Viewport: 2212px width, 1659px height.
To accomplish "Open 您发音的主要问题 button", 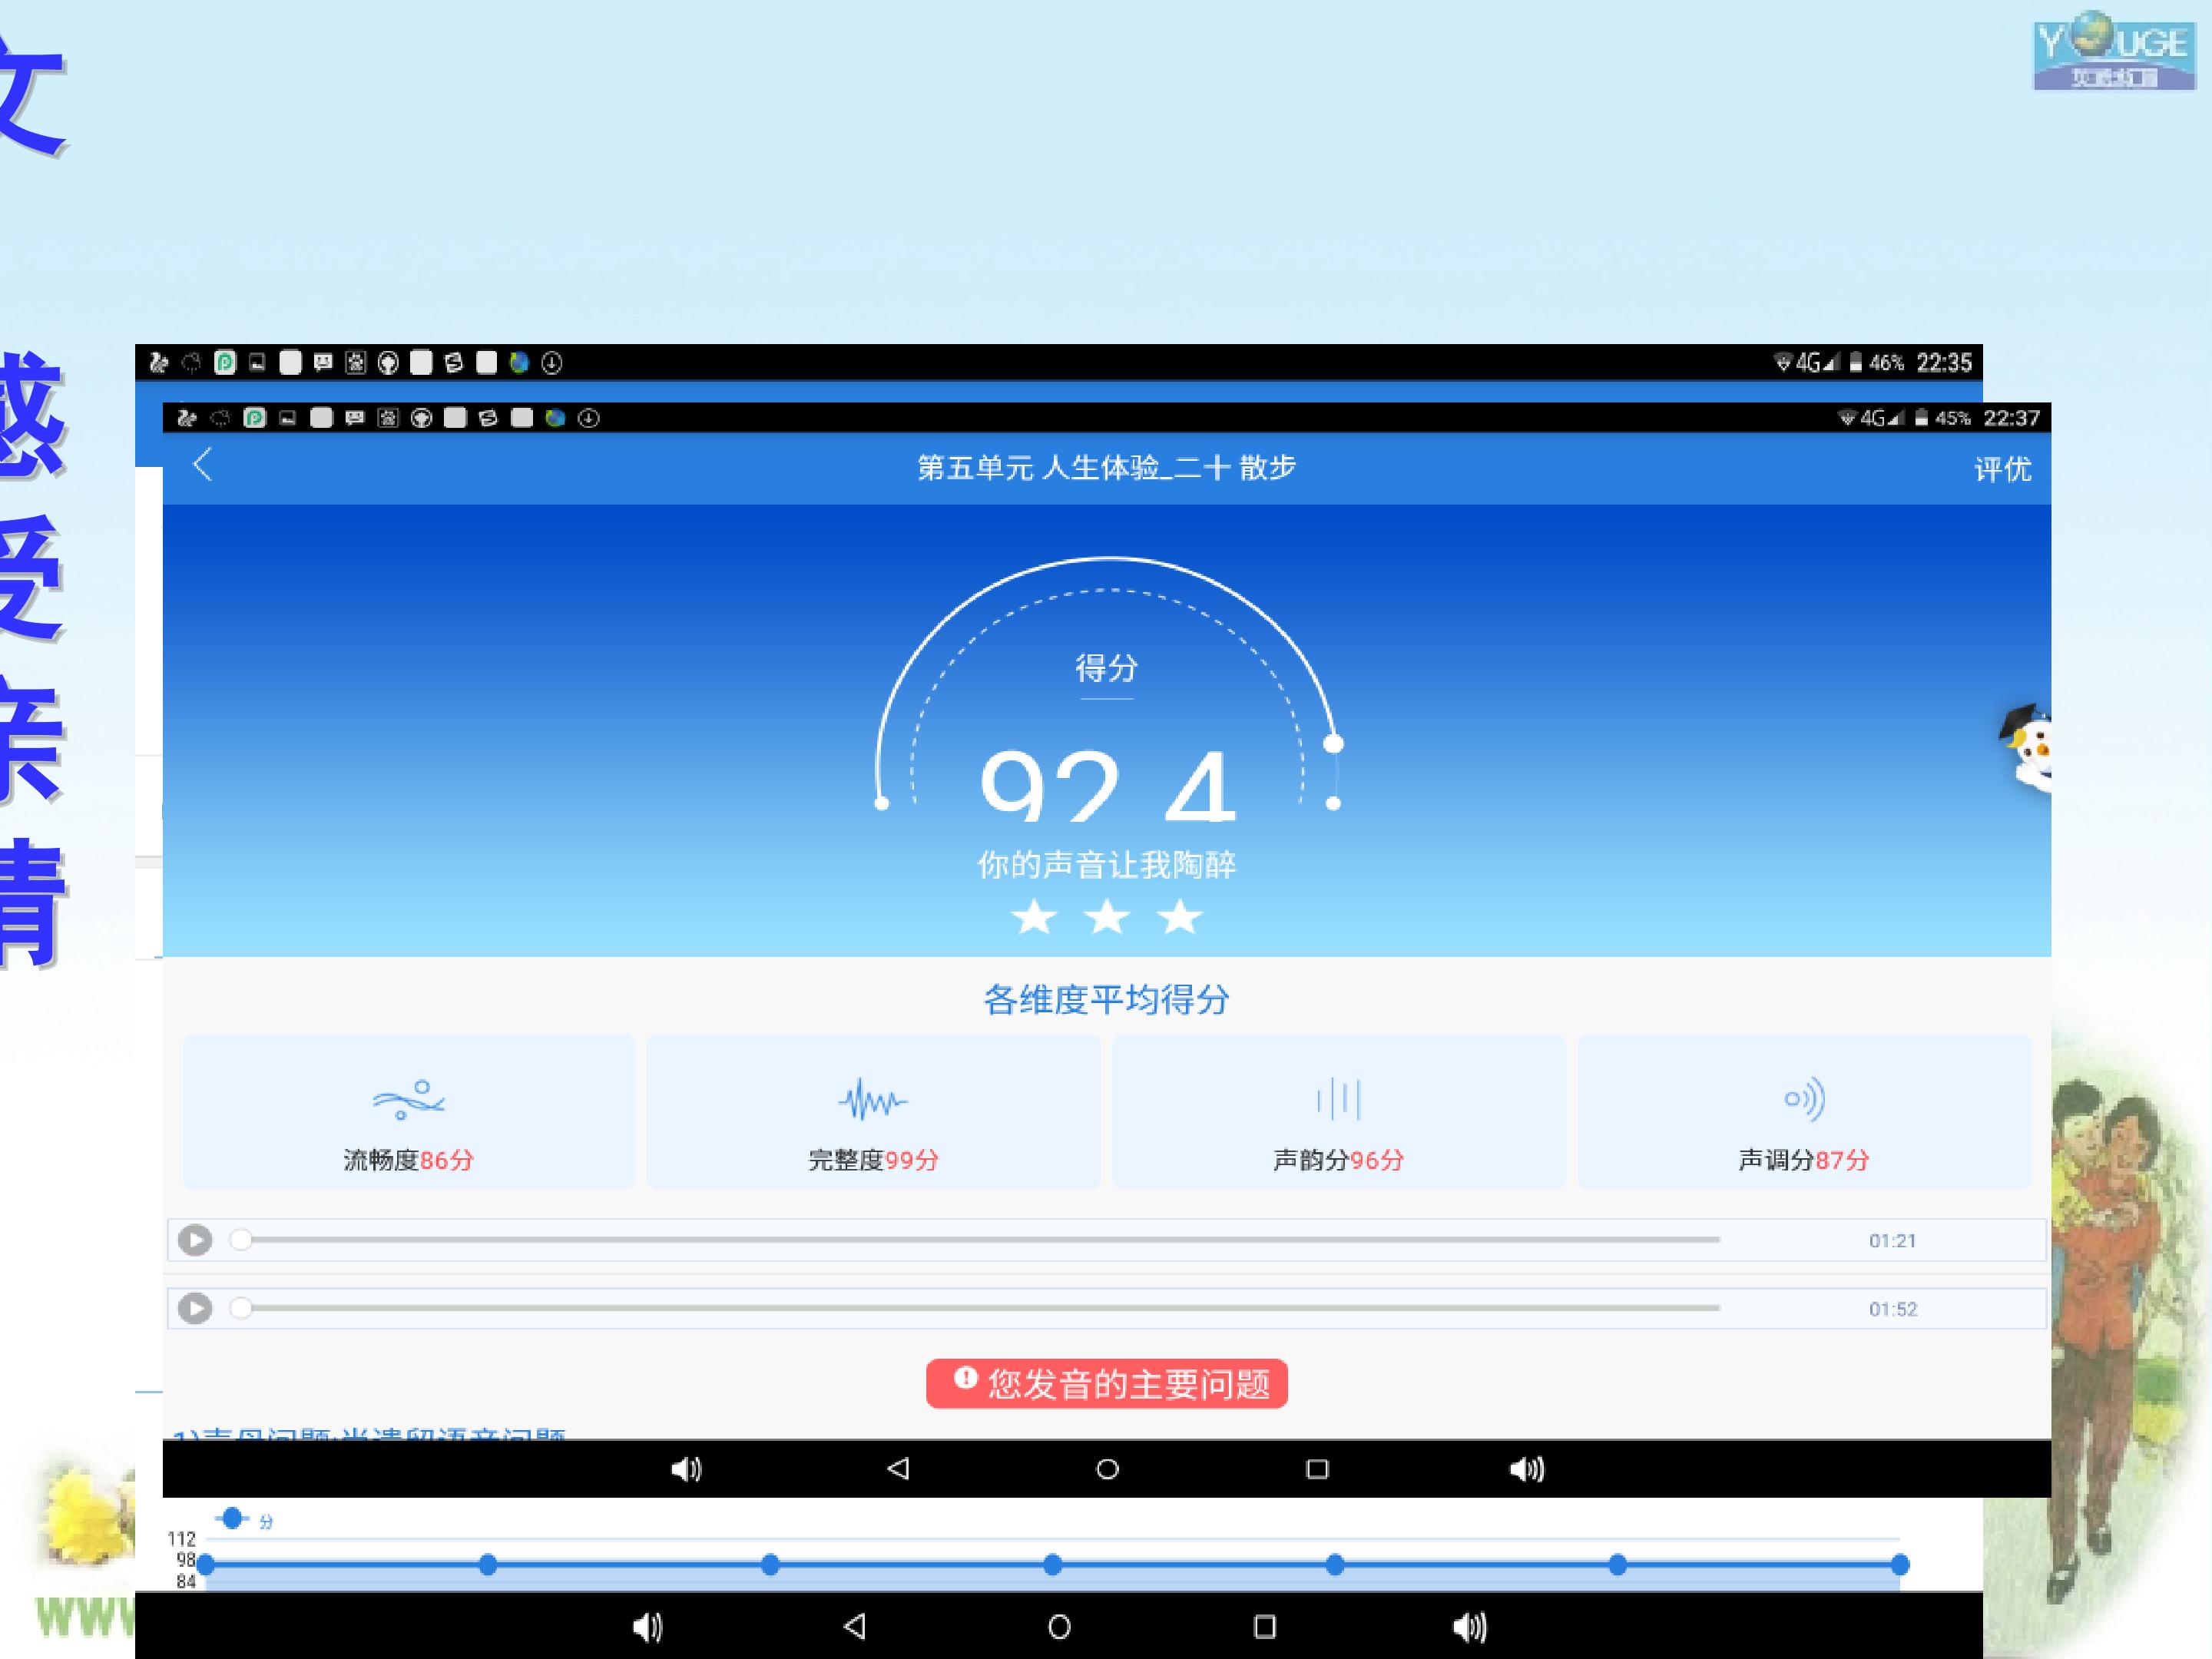I will pos(1107,1384).
